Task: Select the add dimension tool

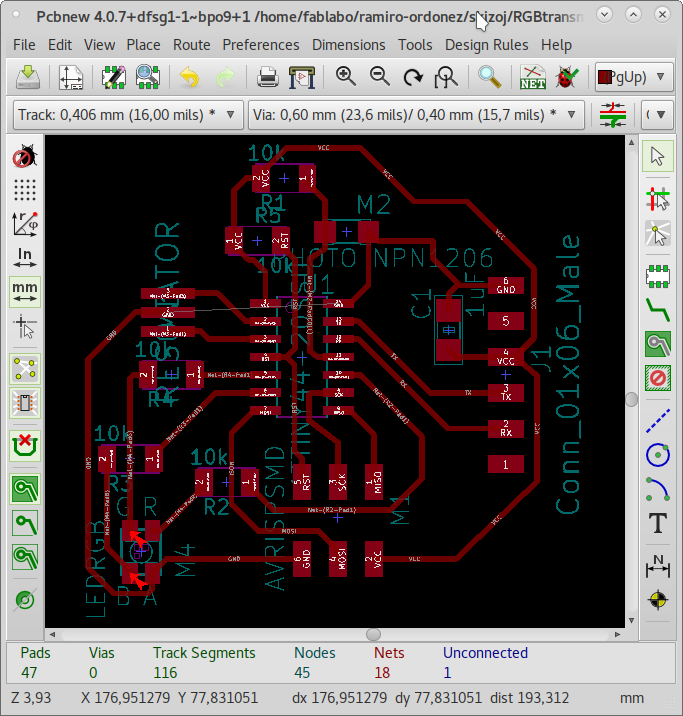Action: coord(657,566)
